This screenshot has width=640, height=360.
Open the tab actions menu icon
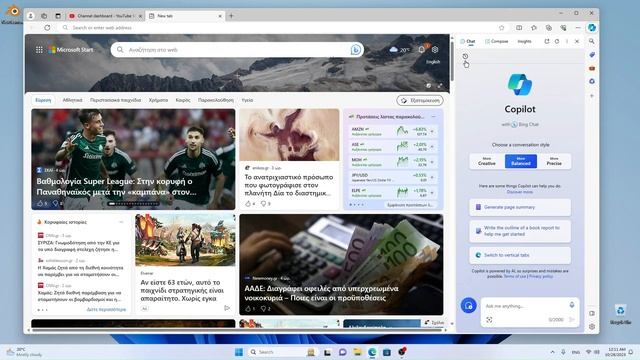(58, 16)
